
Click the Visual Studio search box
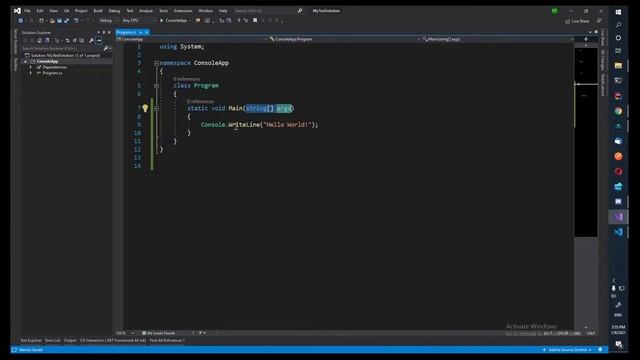click(268, 11)
